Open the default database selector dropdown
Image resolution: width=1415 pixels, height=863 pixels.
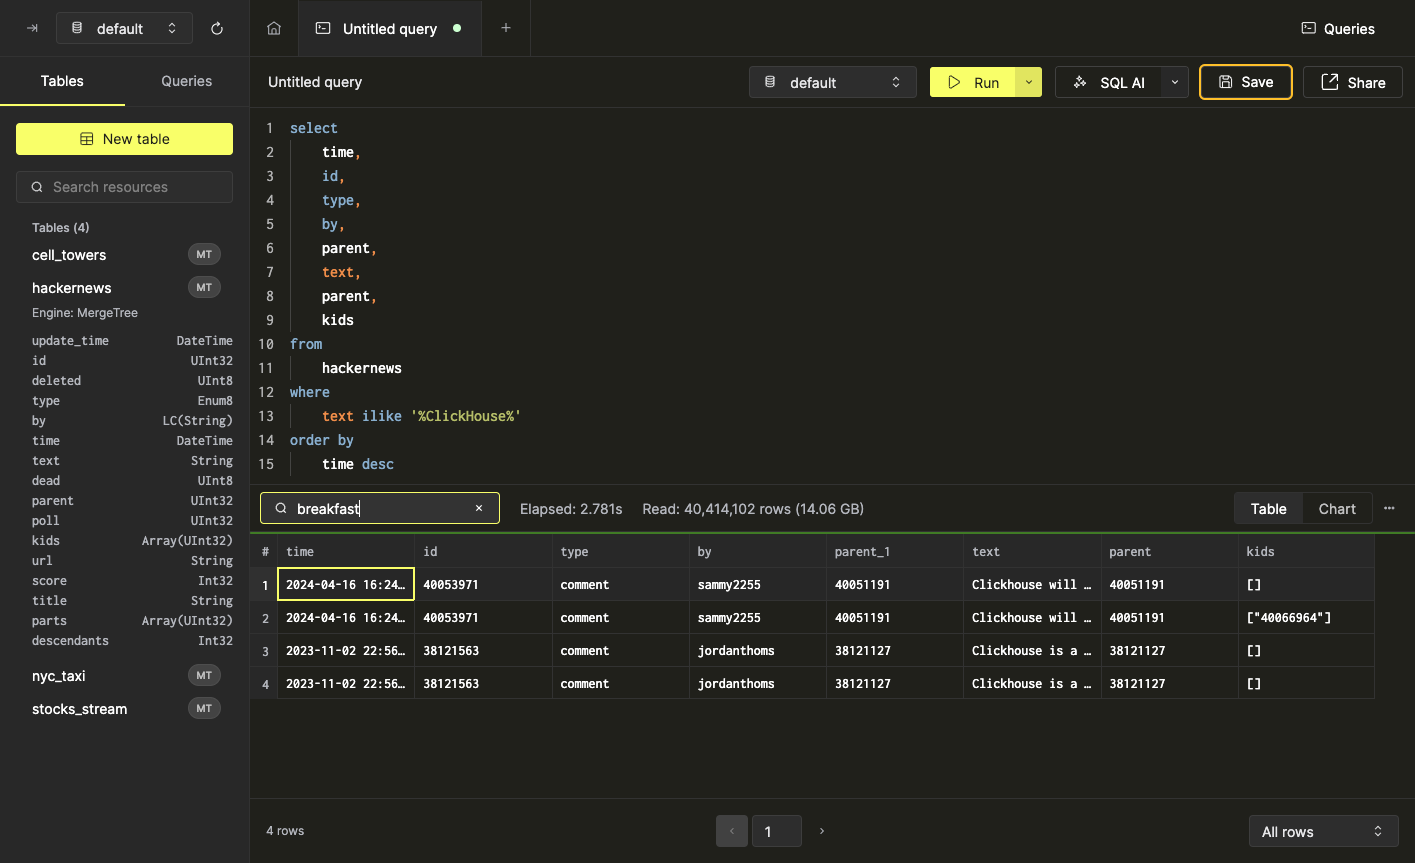[x=833, y=82]
